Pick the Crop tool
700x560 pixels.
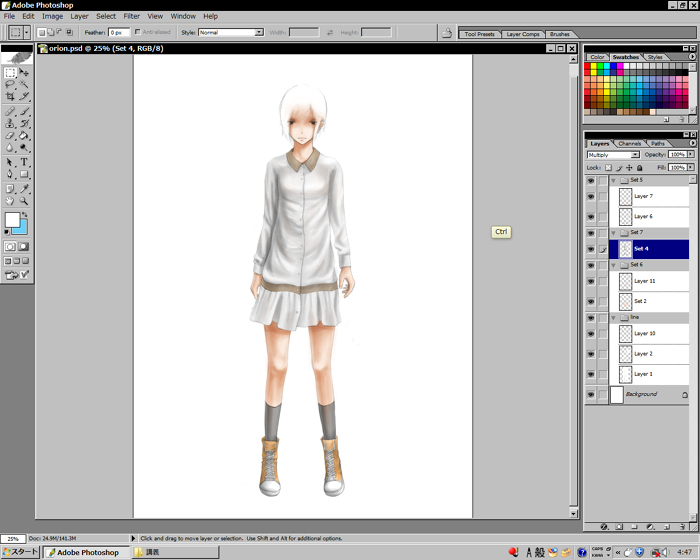pos(10,97)
